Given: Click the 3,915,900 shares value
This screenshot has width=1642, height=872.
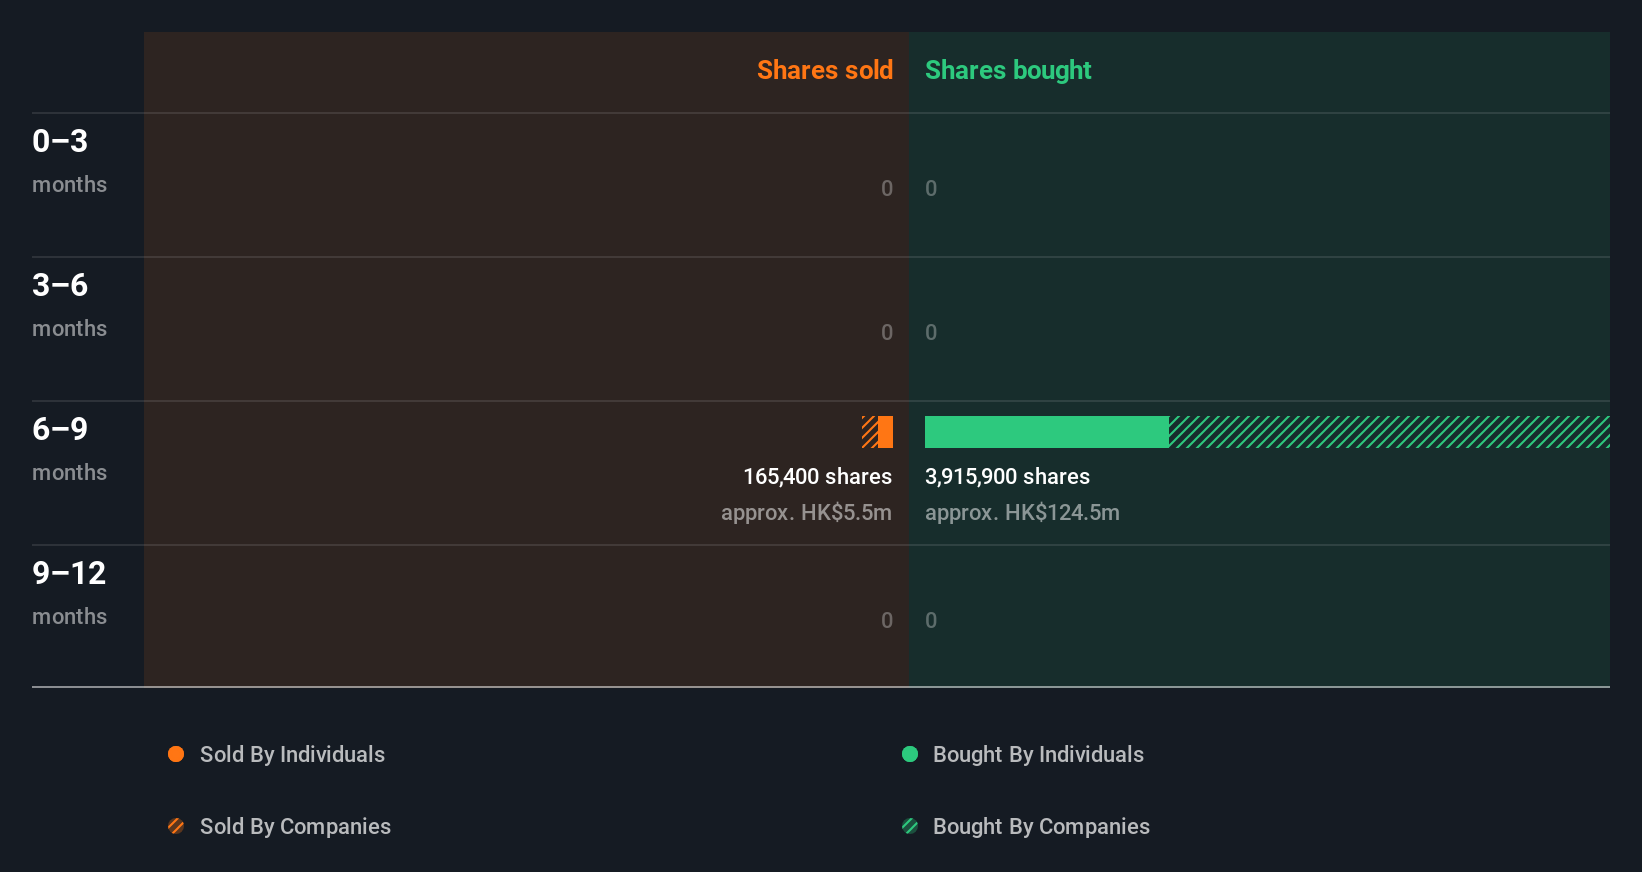Looking at the screenshot, I should tap(1007, 477).
